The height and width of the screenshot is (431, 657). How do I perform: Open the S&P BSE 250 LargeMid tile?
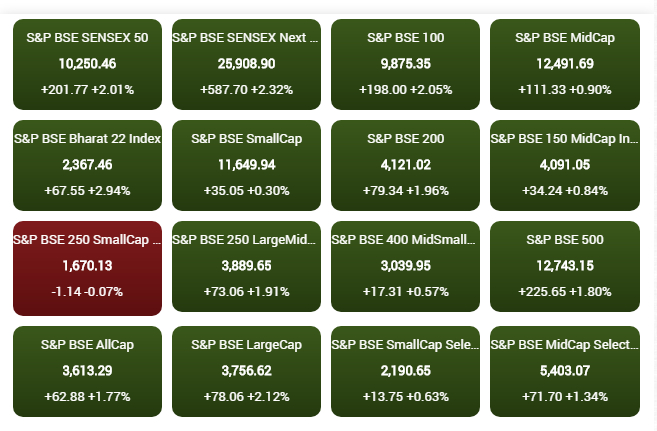(x=246, y=267)
